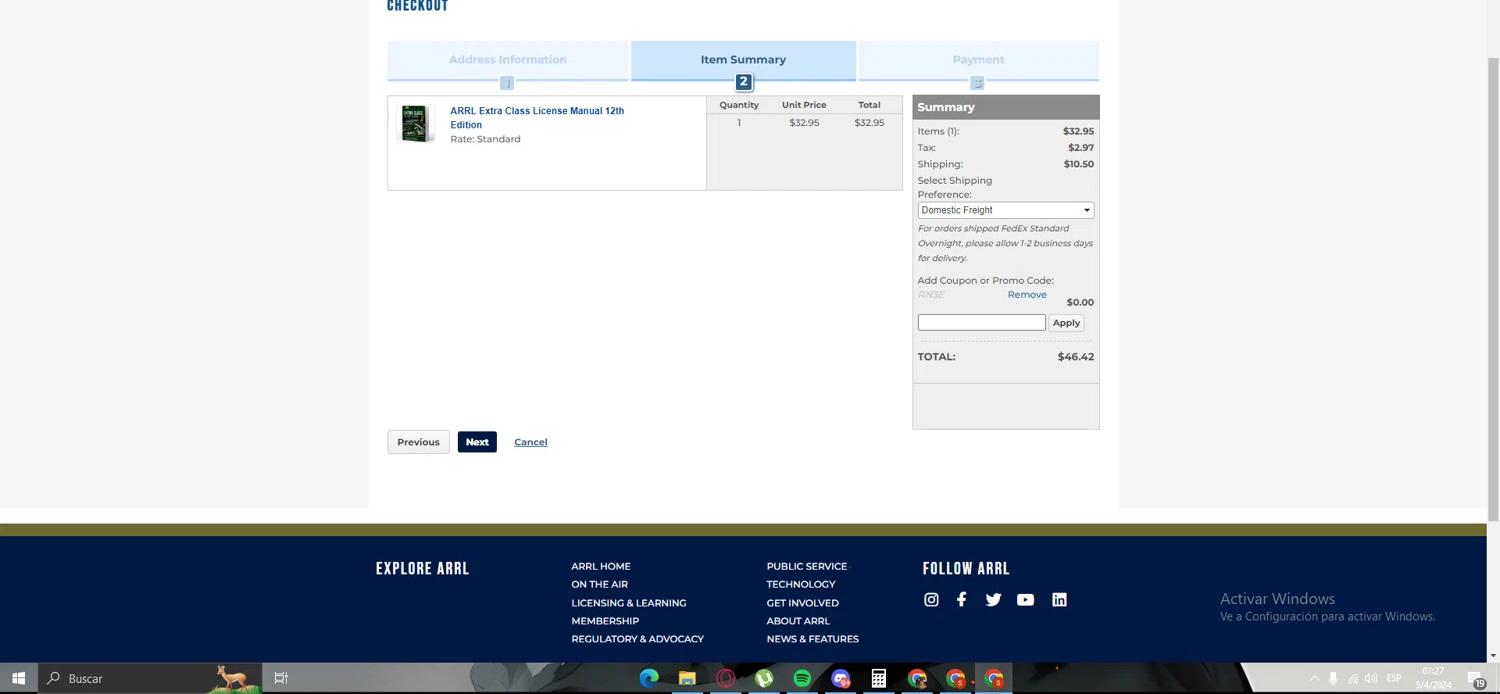The width and height of the screenshot is (1500, 694).
Task: Open ARRL YouTube channel
Action: [x=1025, y=600]
